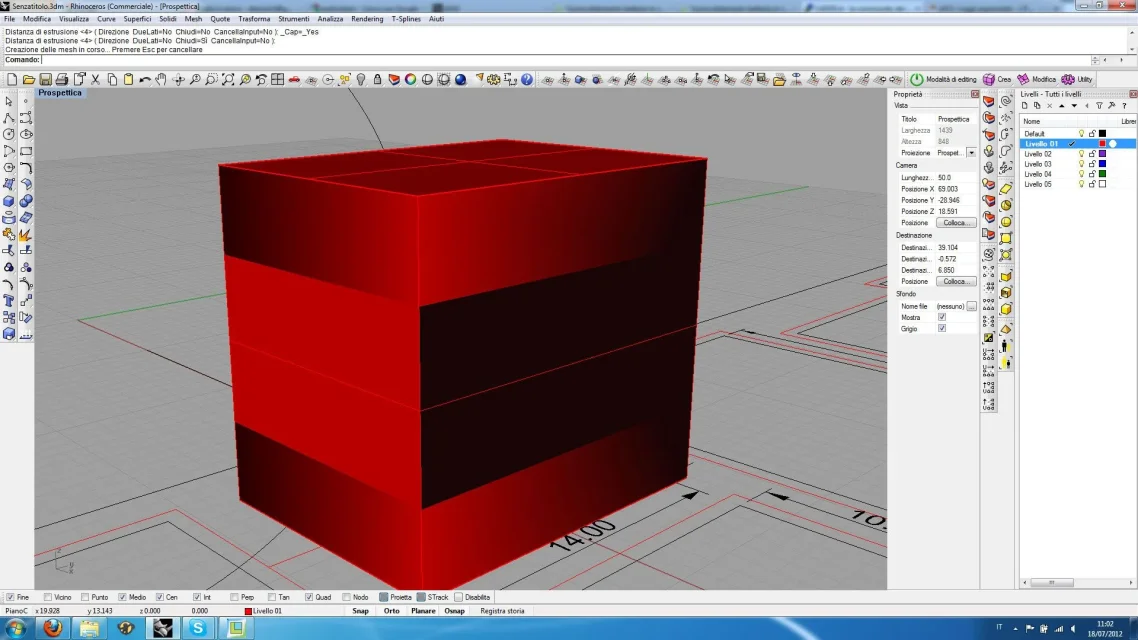Image resolution: width=1138 pixels, height=640 pixels.
Task: Open the Superfici menu
Action: [x=137, y=19]
